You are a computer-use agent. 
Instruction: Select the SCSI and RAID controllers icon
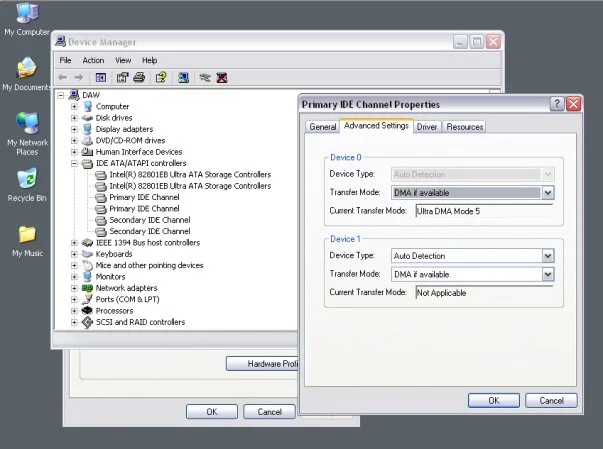coord(87,322)
